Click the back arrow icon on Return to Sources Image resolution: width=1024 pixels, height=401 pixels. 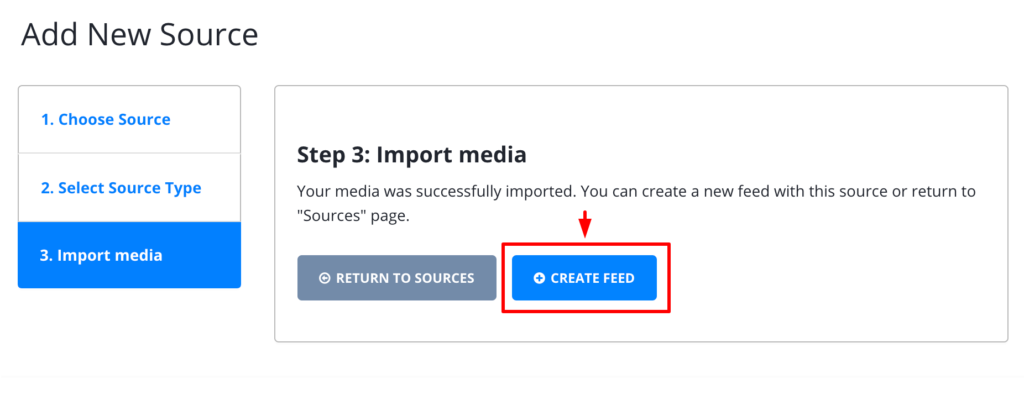click(325, 278)
